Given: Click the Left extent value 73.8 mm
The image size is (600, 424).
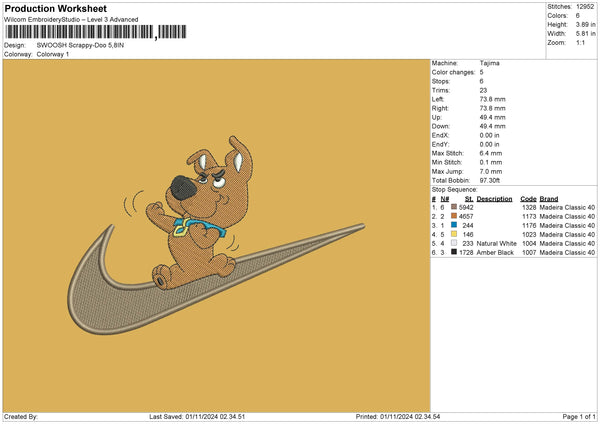Looking at the screenshot, I should tap(492, 99).
